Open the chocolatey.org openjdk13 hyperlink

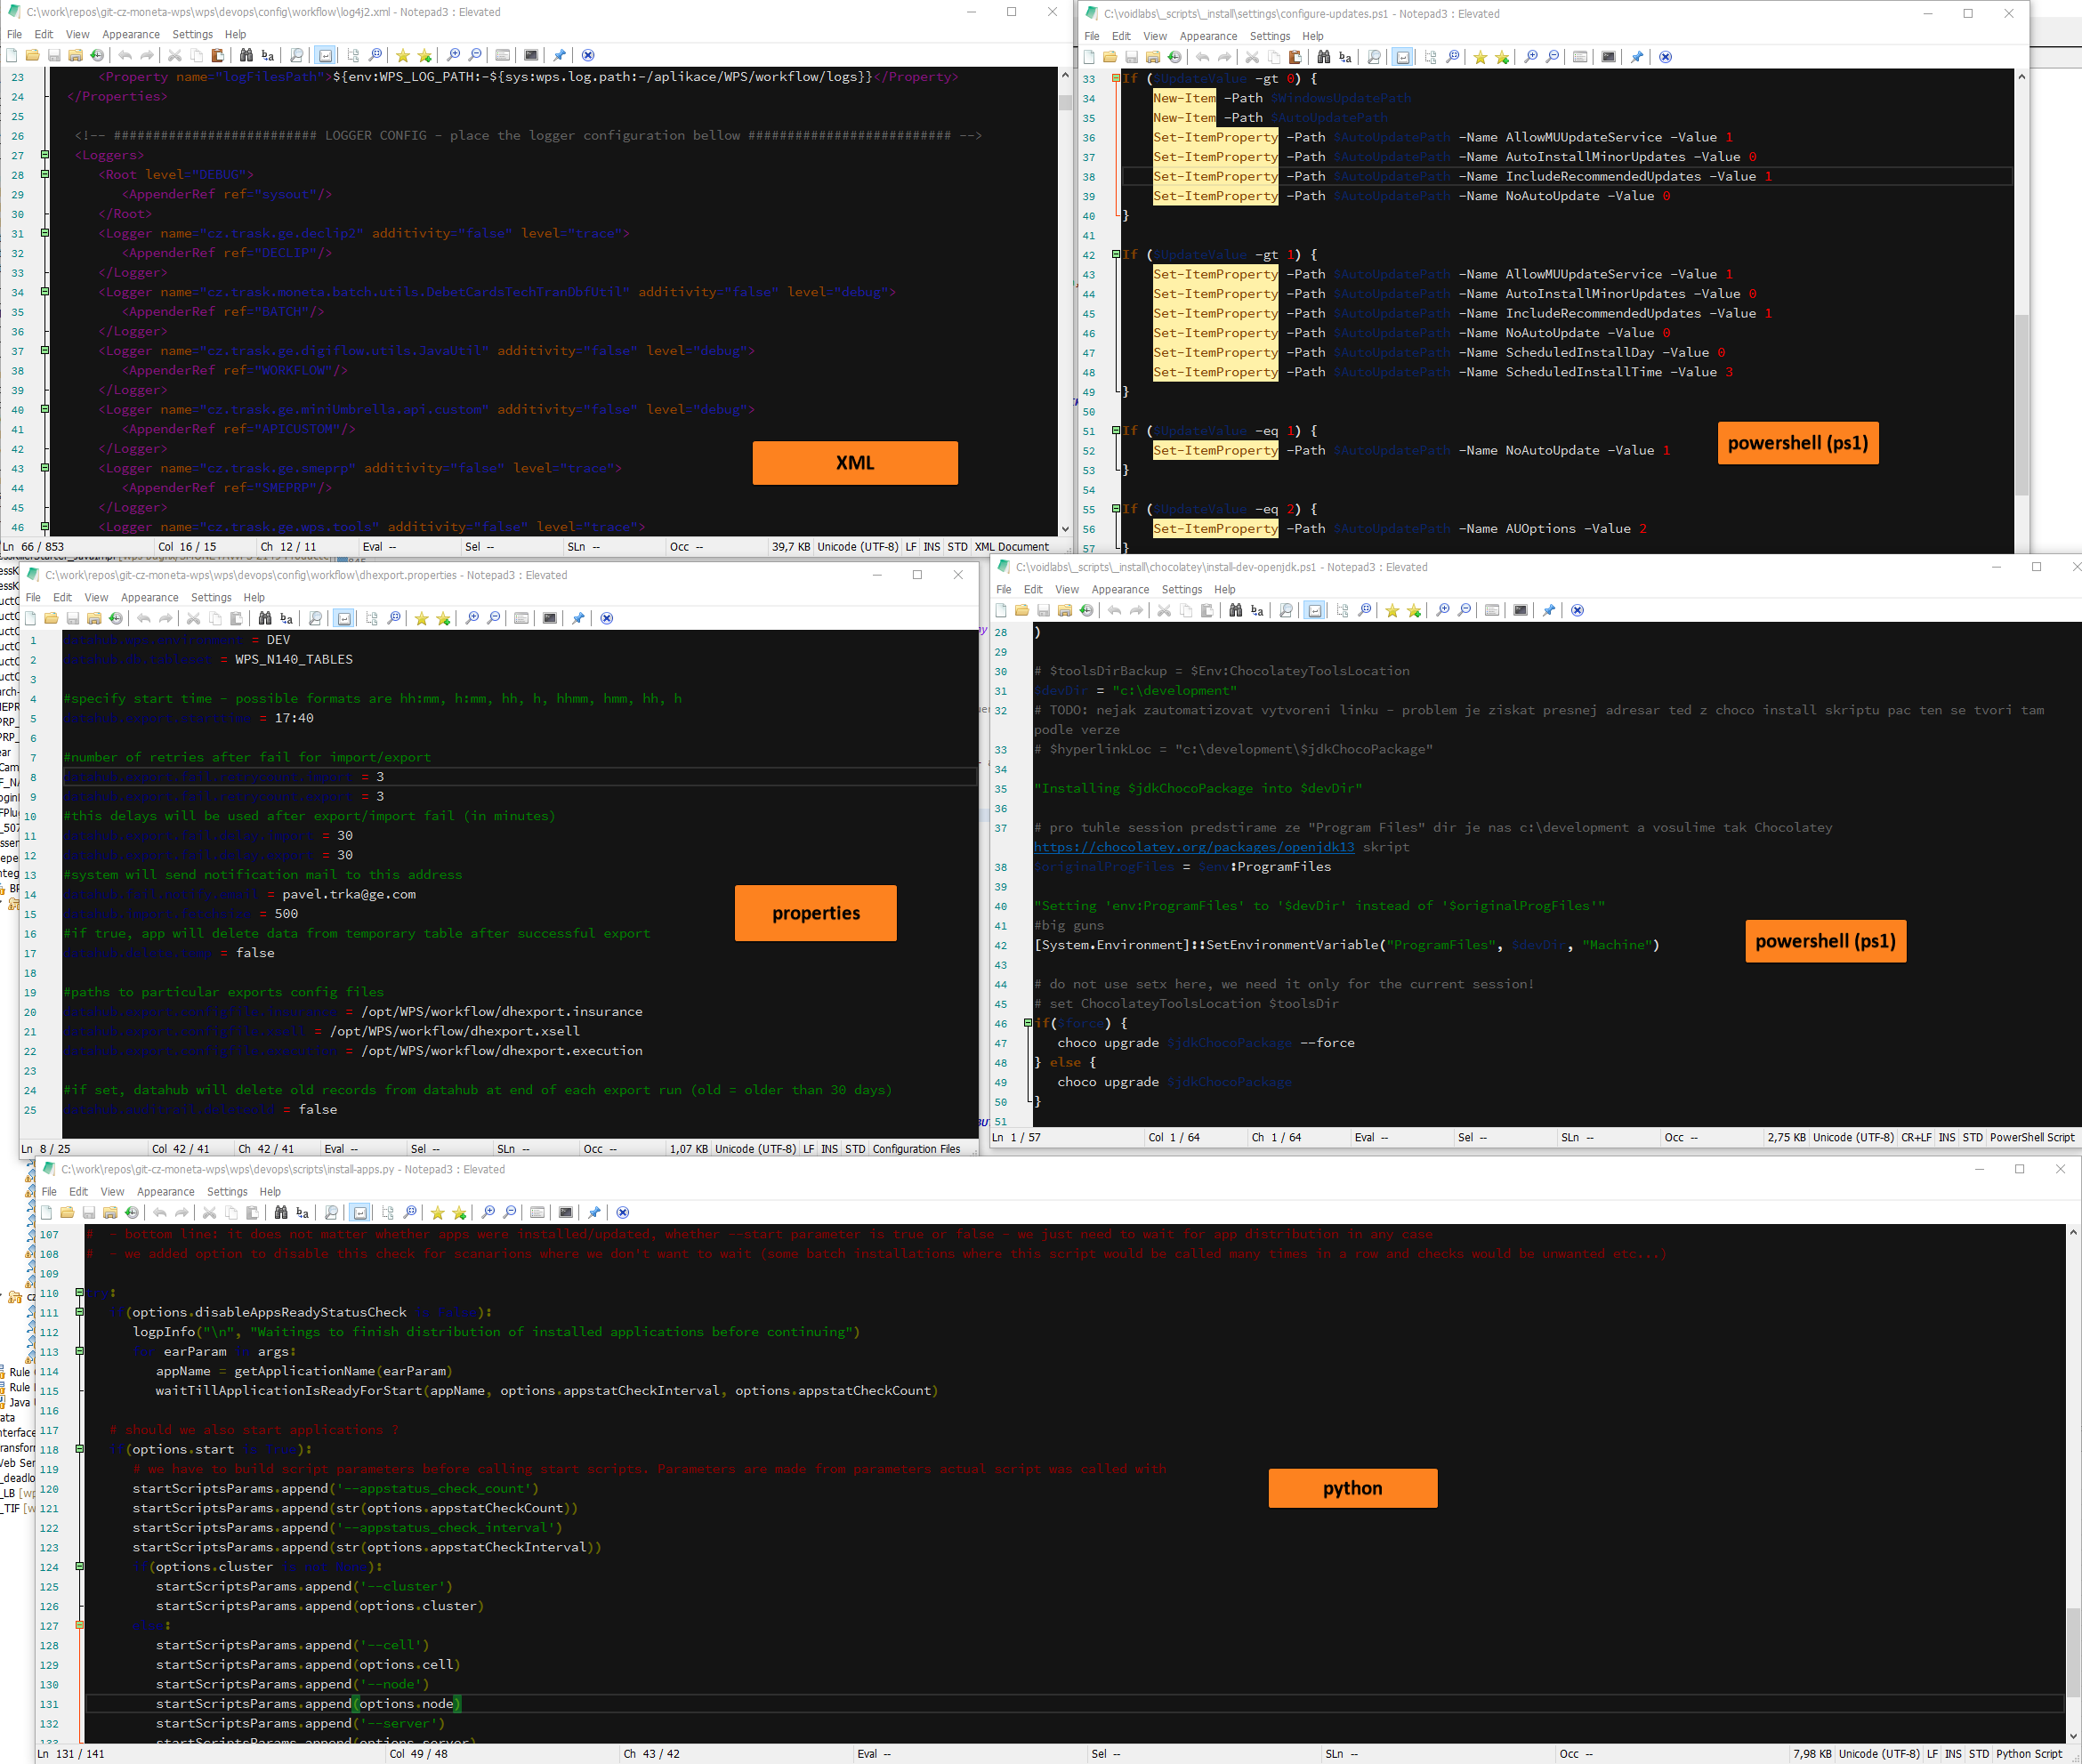(x=1194, y=847)
